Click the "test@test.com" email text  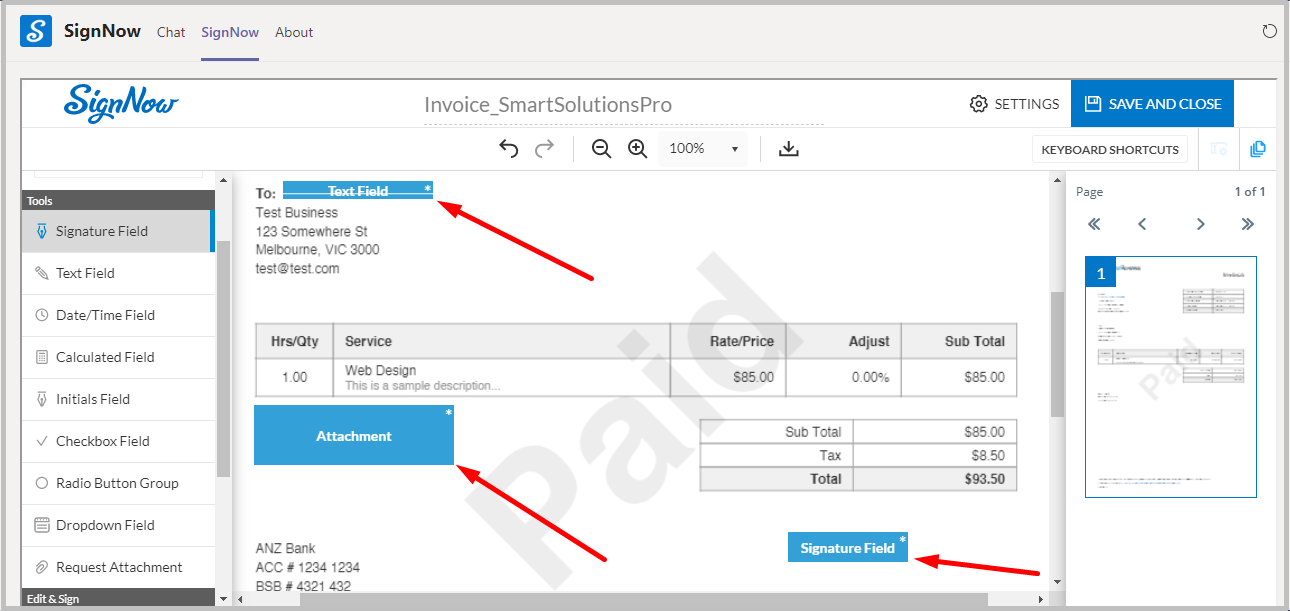(x=298, y=268)
